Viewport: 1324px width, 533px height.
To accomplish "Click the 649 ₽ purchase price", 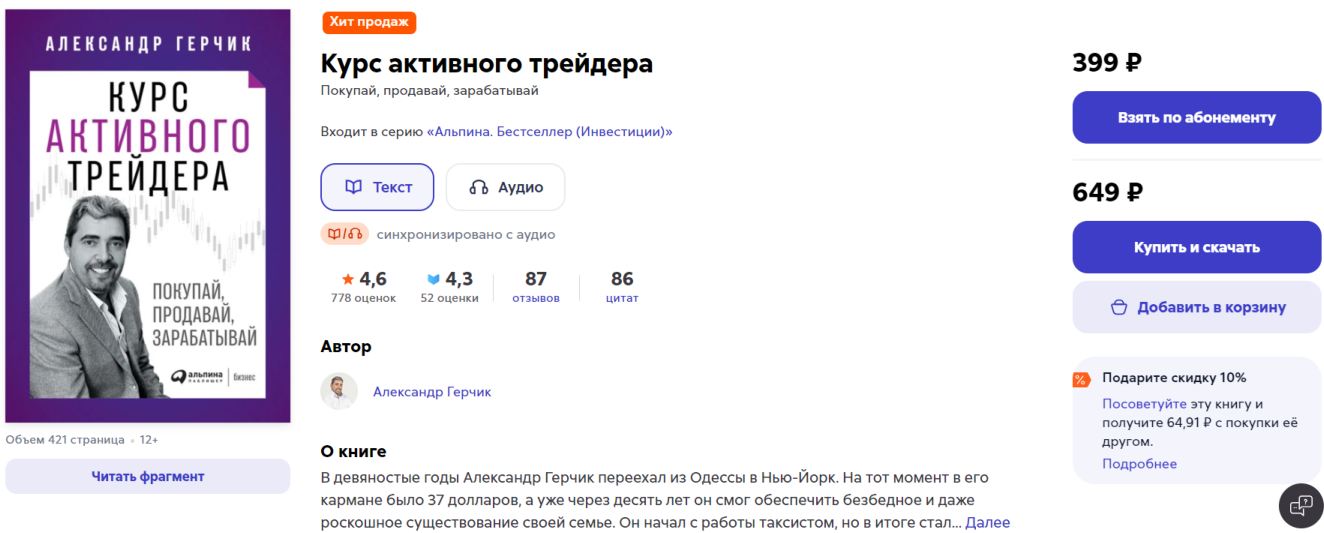I will 1107,192.
